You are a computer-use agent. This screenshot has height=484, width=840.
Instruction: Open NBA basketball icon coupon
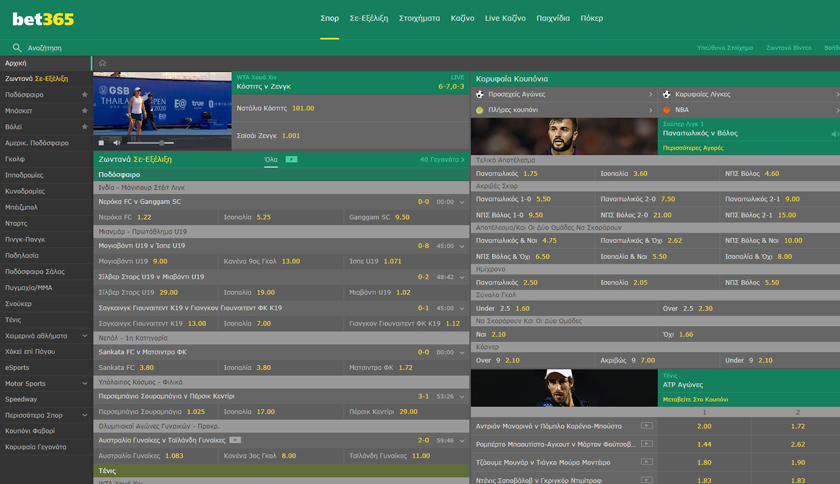click(x=666, y=110)
